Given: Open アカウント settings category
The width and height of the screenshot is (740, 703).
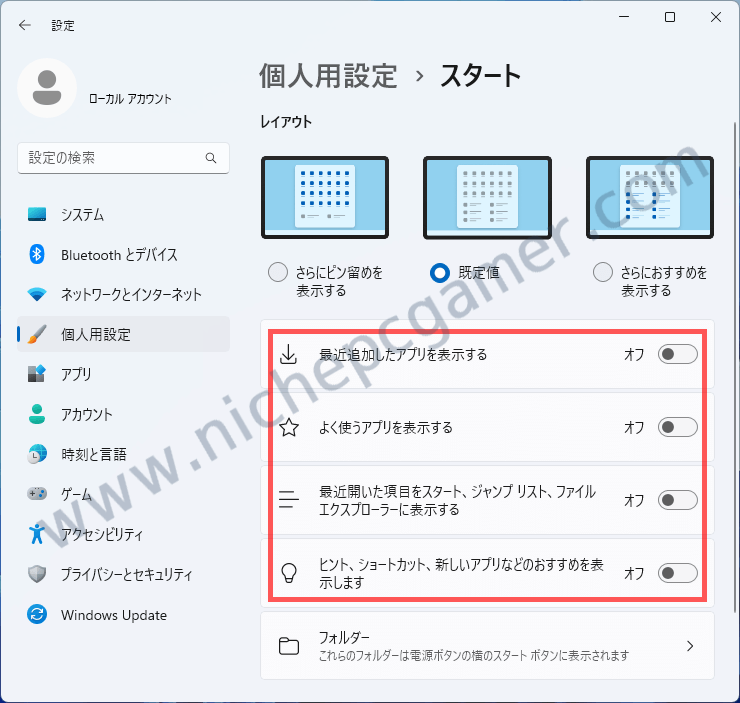Looking at the screenshot, I should 123,414.
